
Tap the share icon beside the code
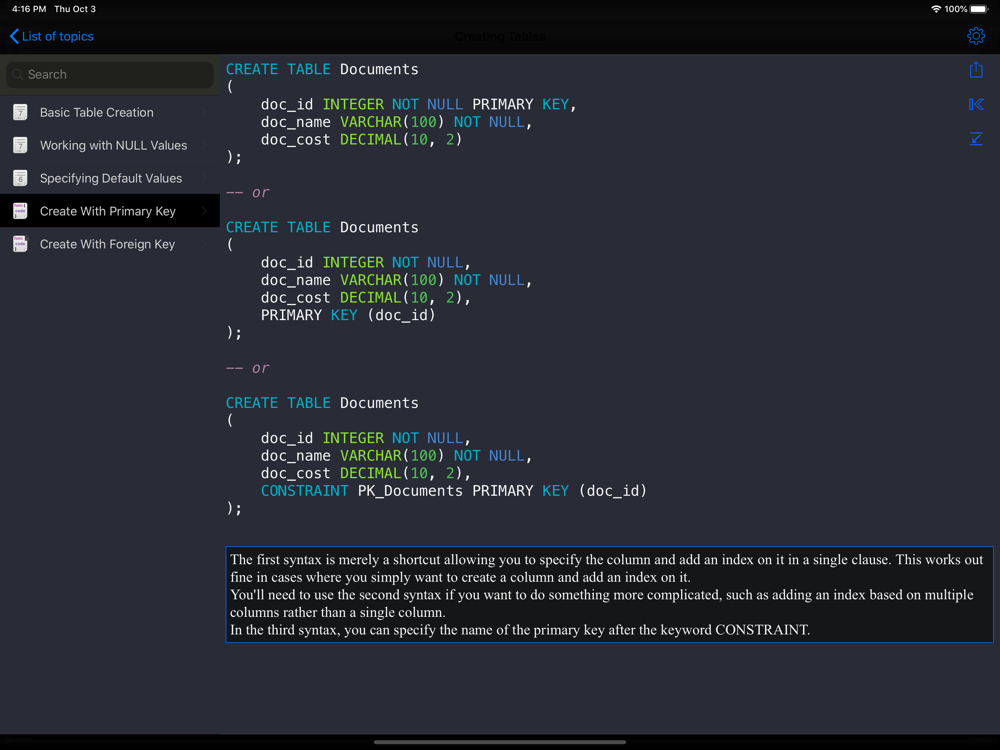[x=976, y=70]
